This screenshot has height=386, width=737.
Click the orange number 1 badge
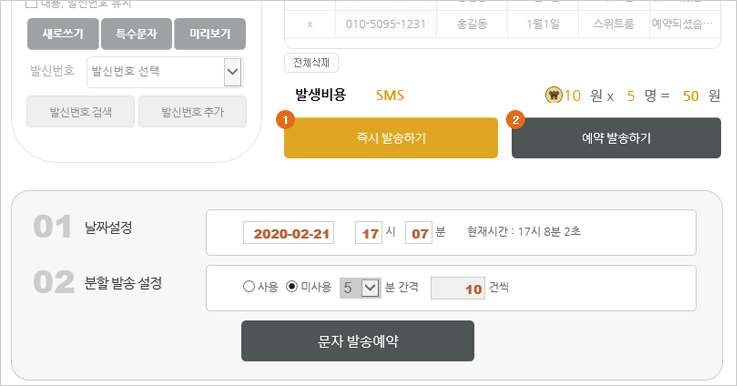pyautogui.click(x=285, y=120)
